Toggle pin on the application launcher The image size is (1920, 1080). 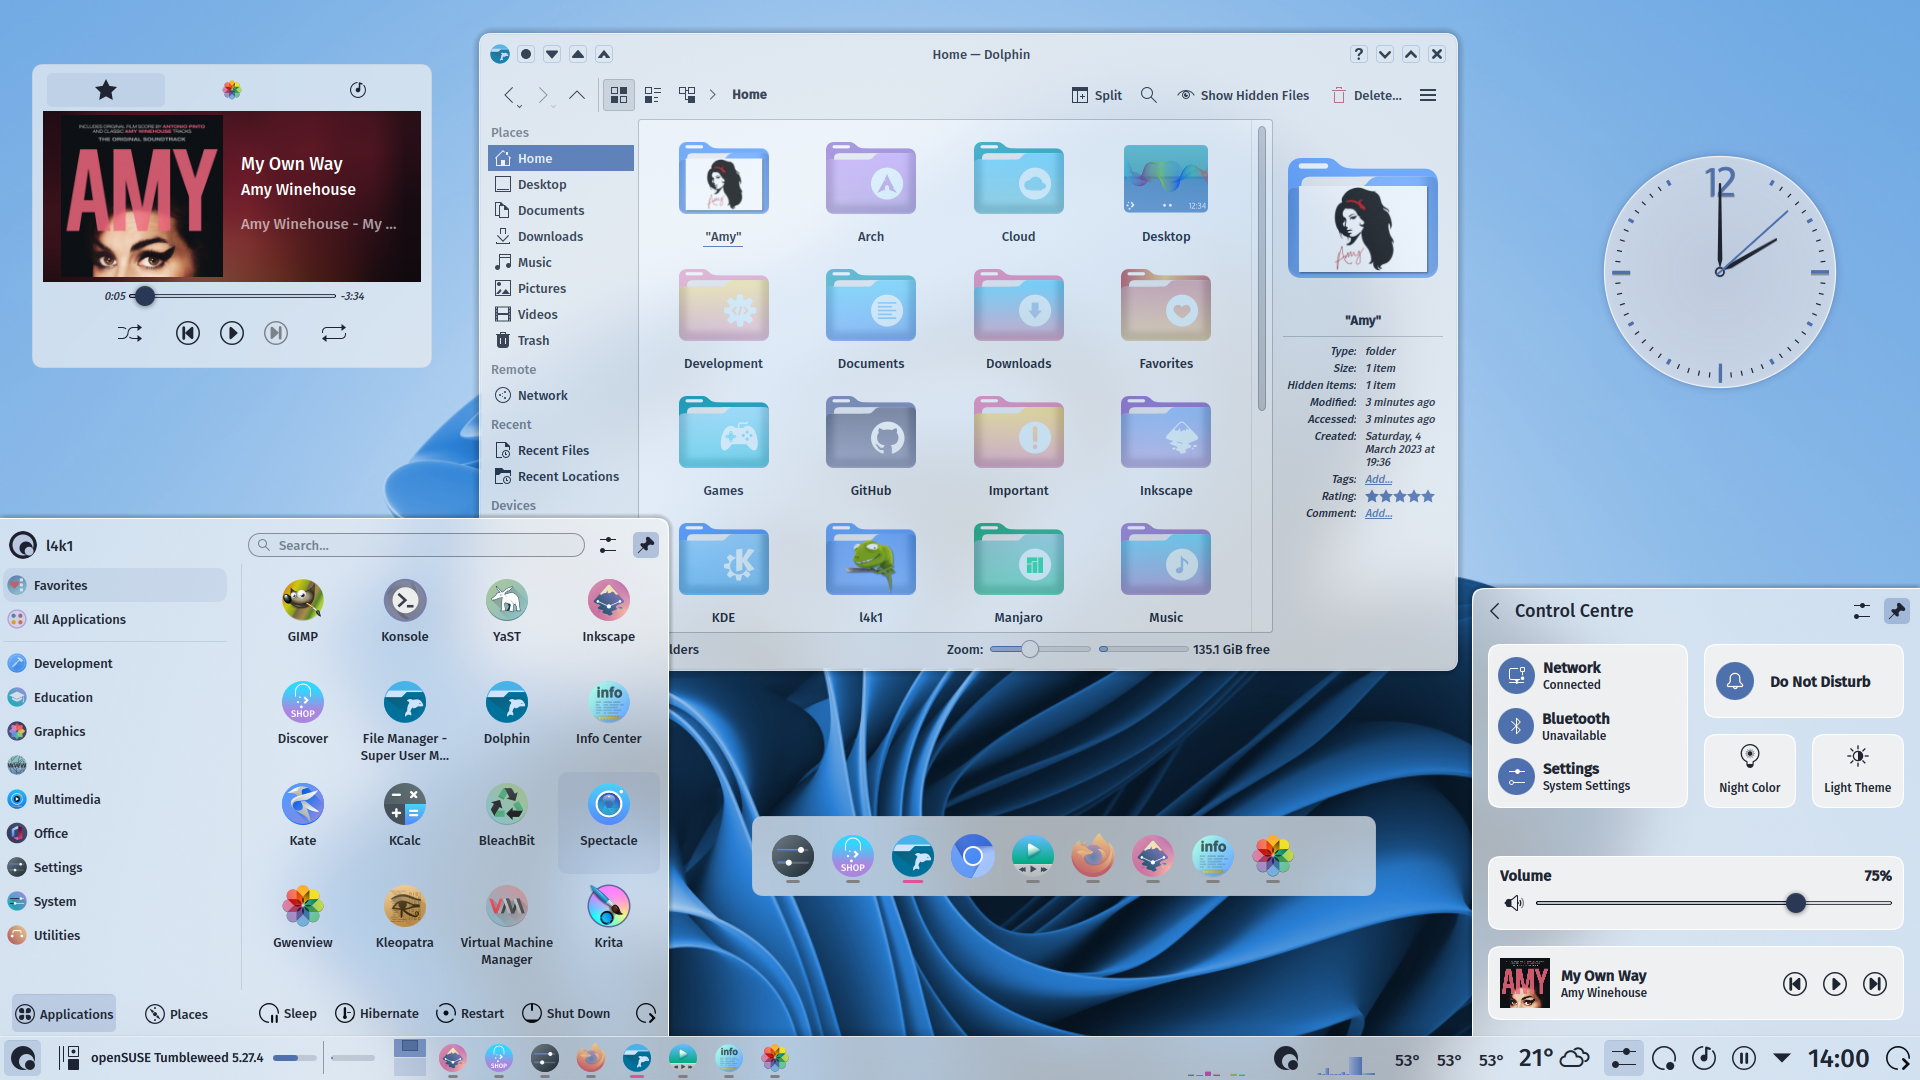click(646, 545)
